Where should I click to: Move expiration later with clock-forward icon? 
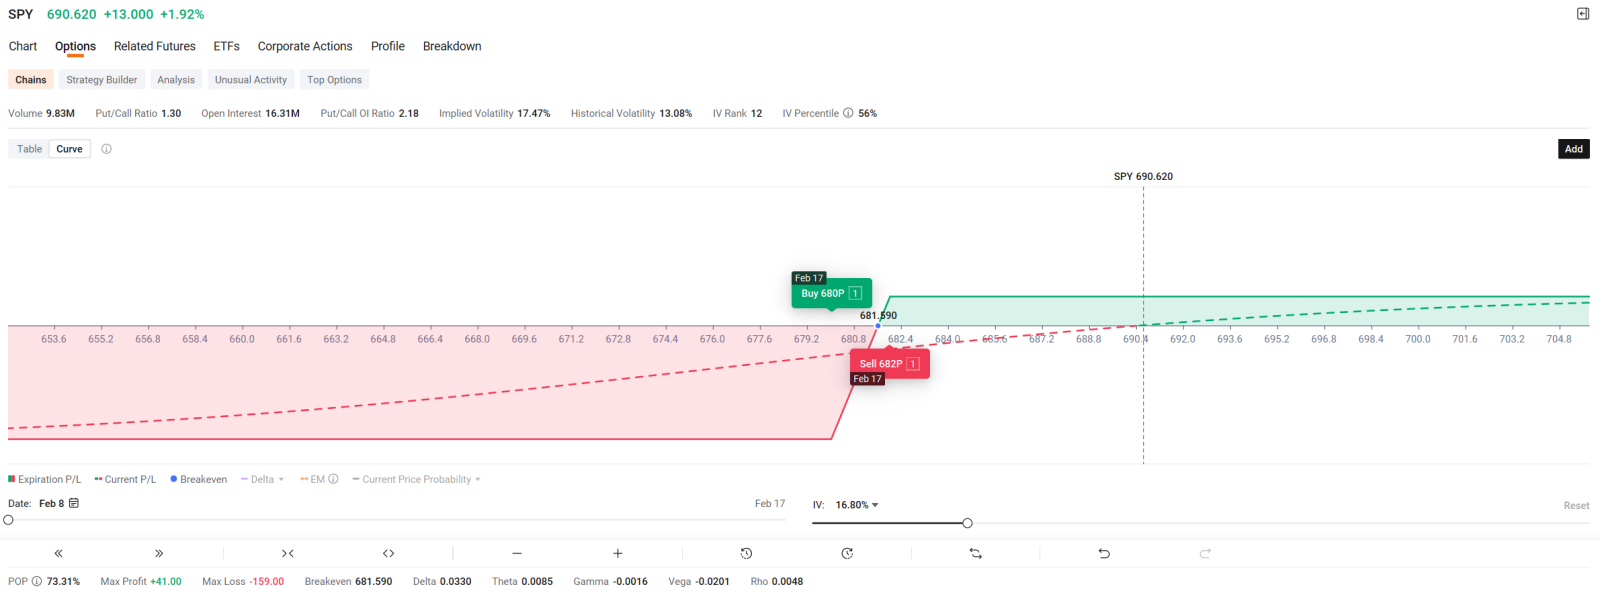(847, 553)
